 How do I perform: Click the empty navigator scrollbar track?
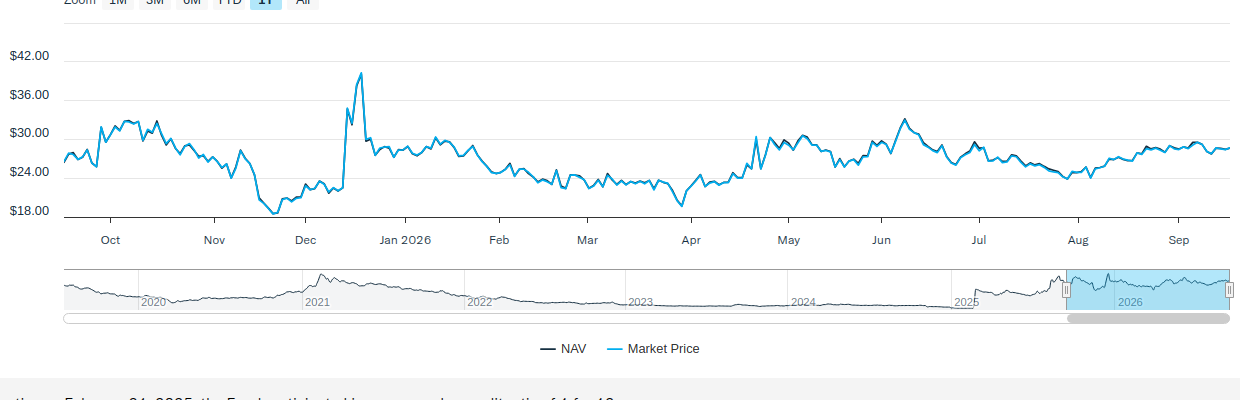click(565, 319)
